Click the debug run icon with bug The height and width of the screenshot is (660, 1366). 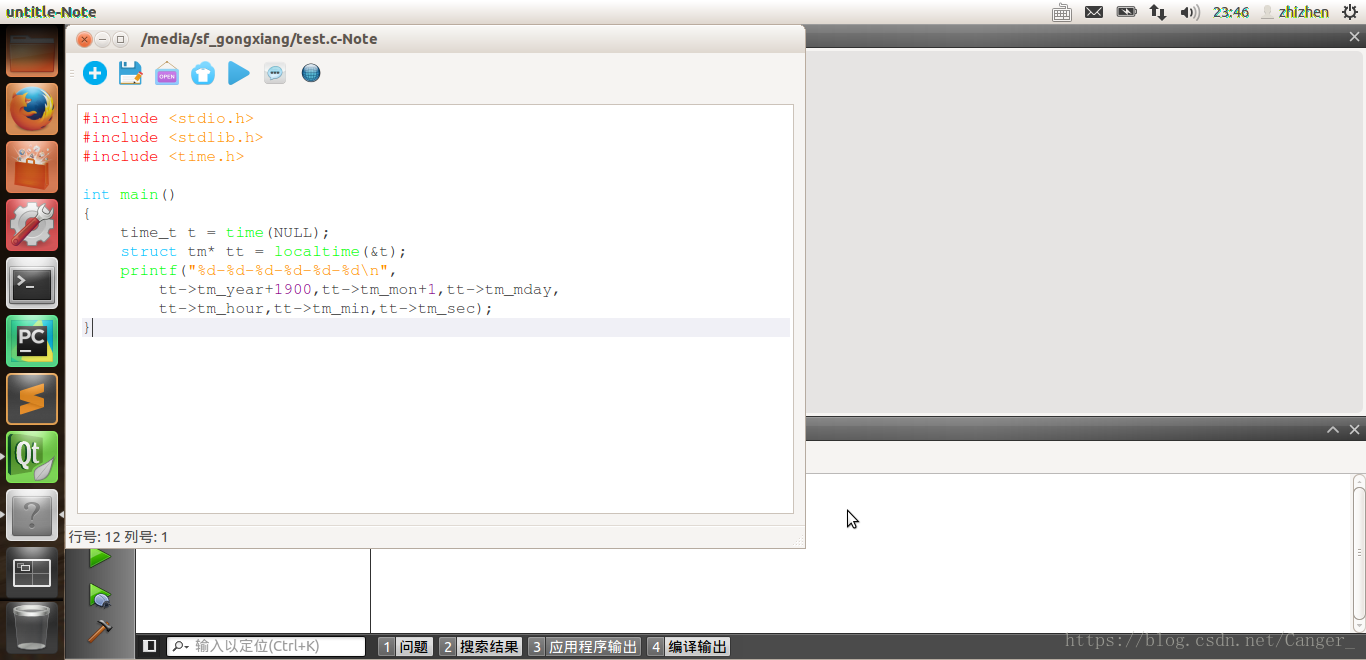click(x=100, y=596)
